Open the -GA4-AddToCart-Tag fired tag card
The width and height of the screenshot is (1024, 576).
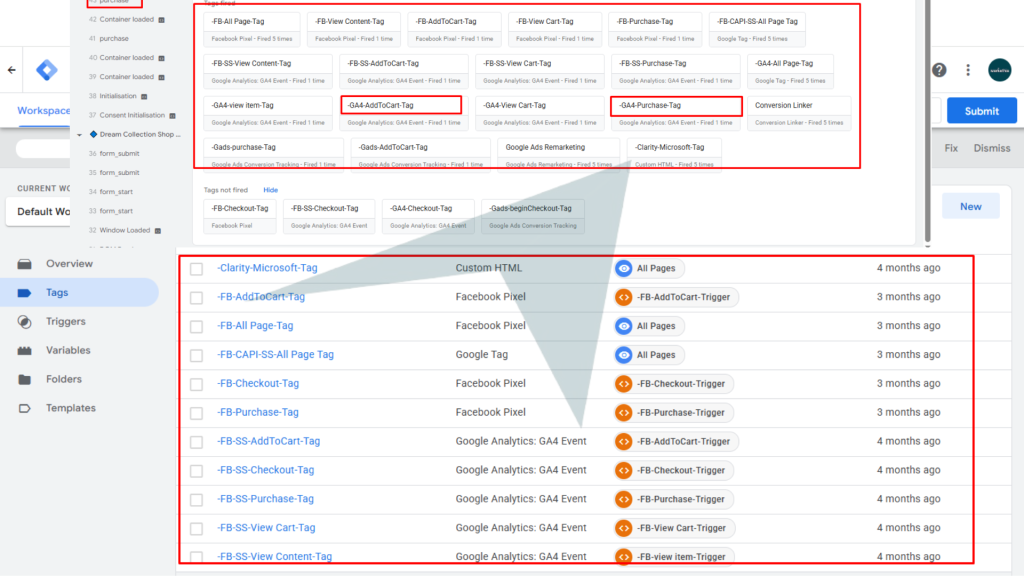403,114
